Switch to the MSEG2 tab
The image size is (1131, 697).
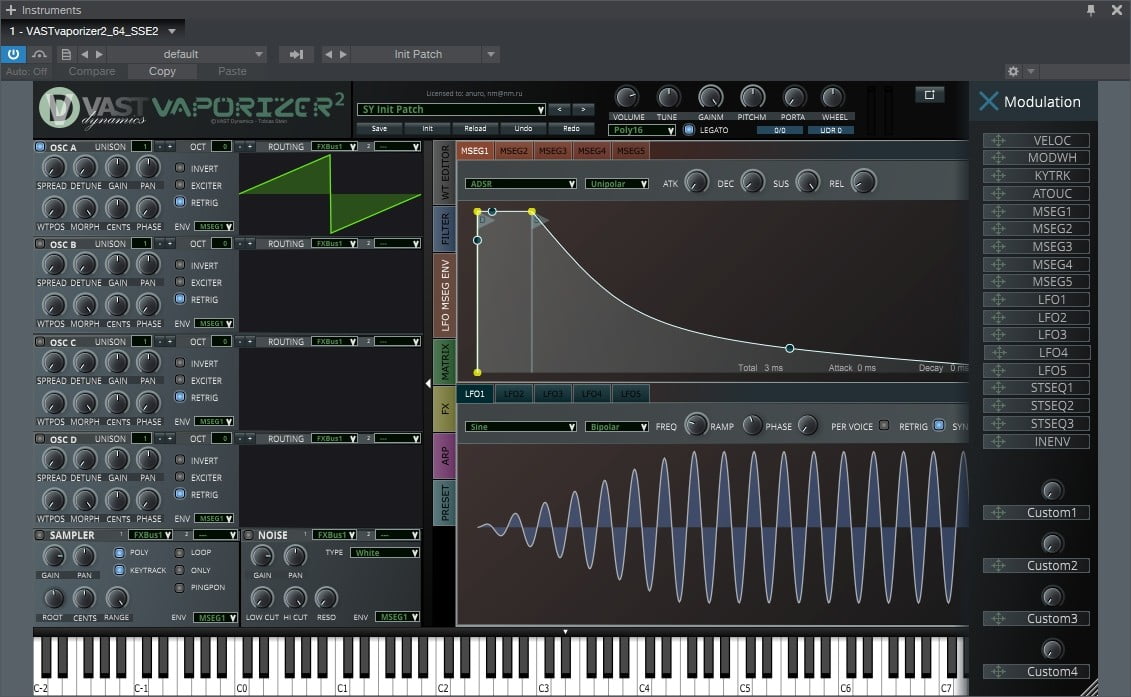[514, 151]
